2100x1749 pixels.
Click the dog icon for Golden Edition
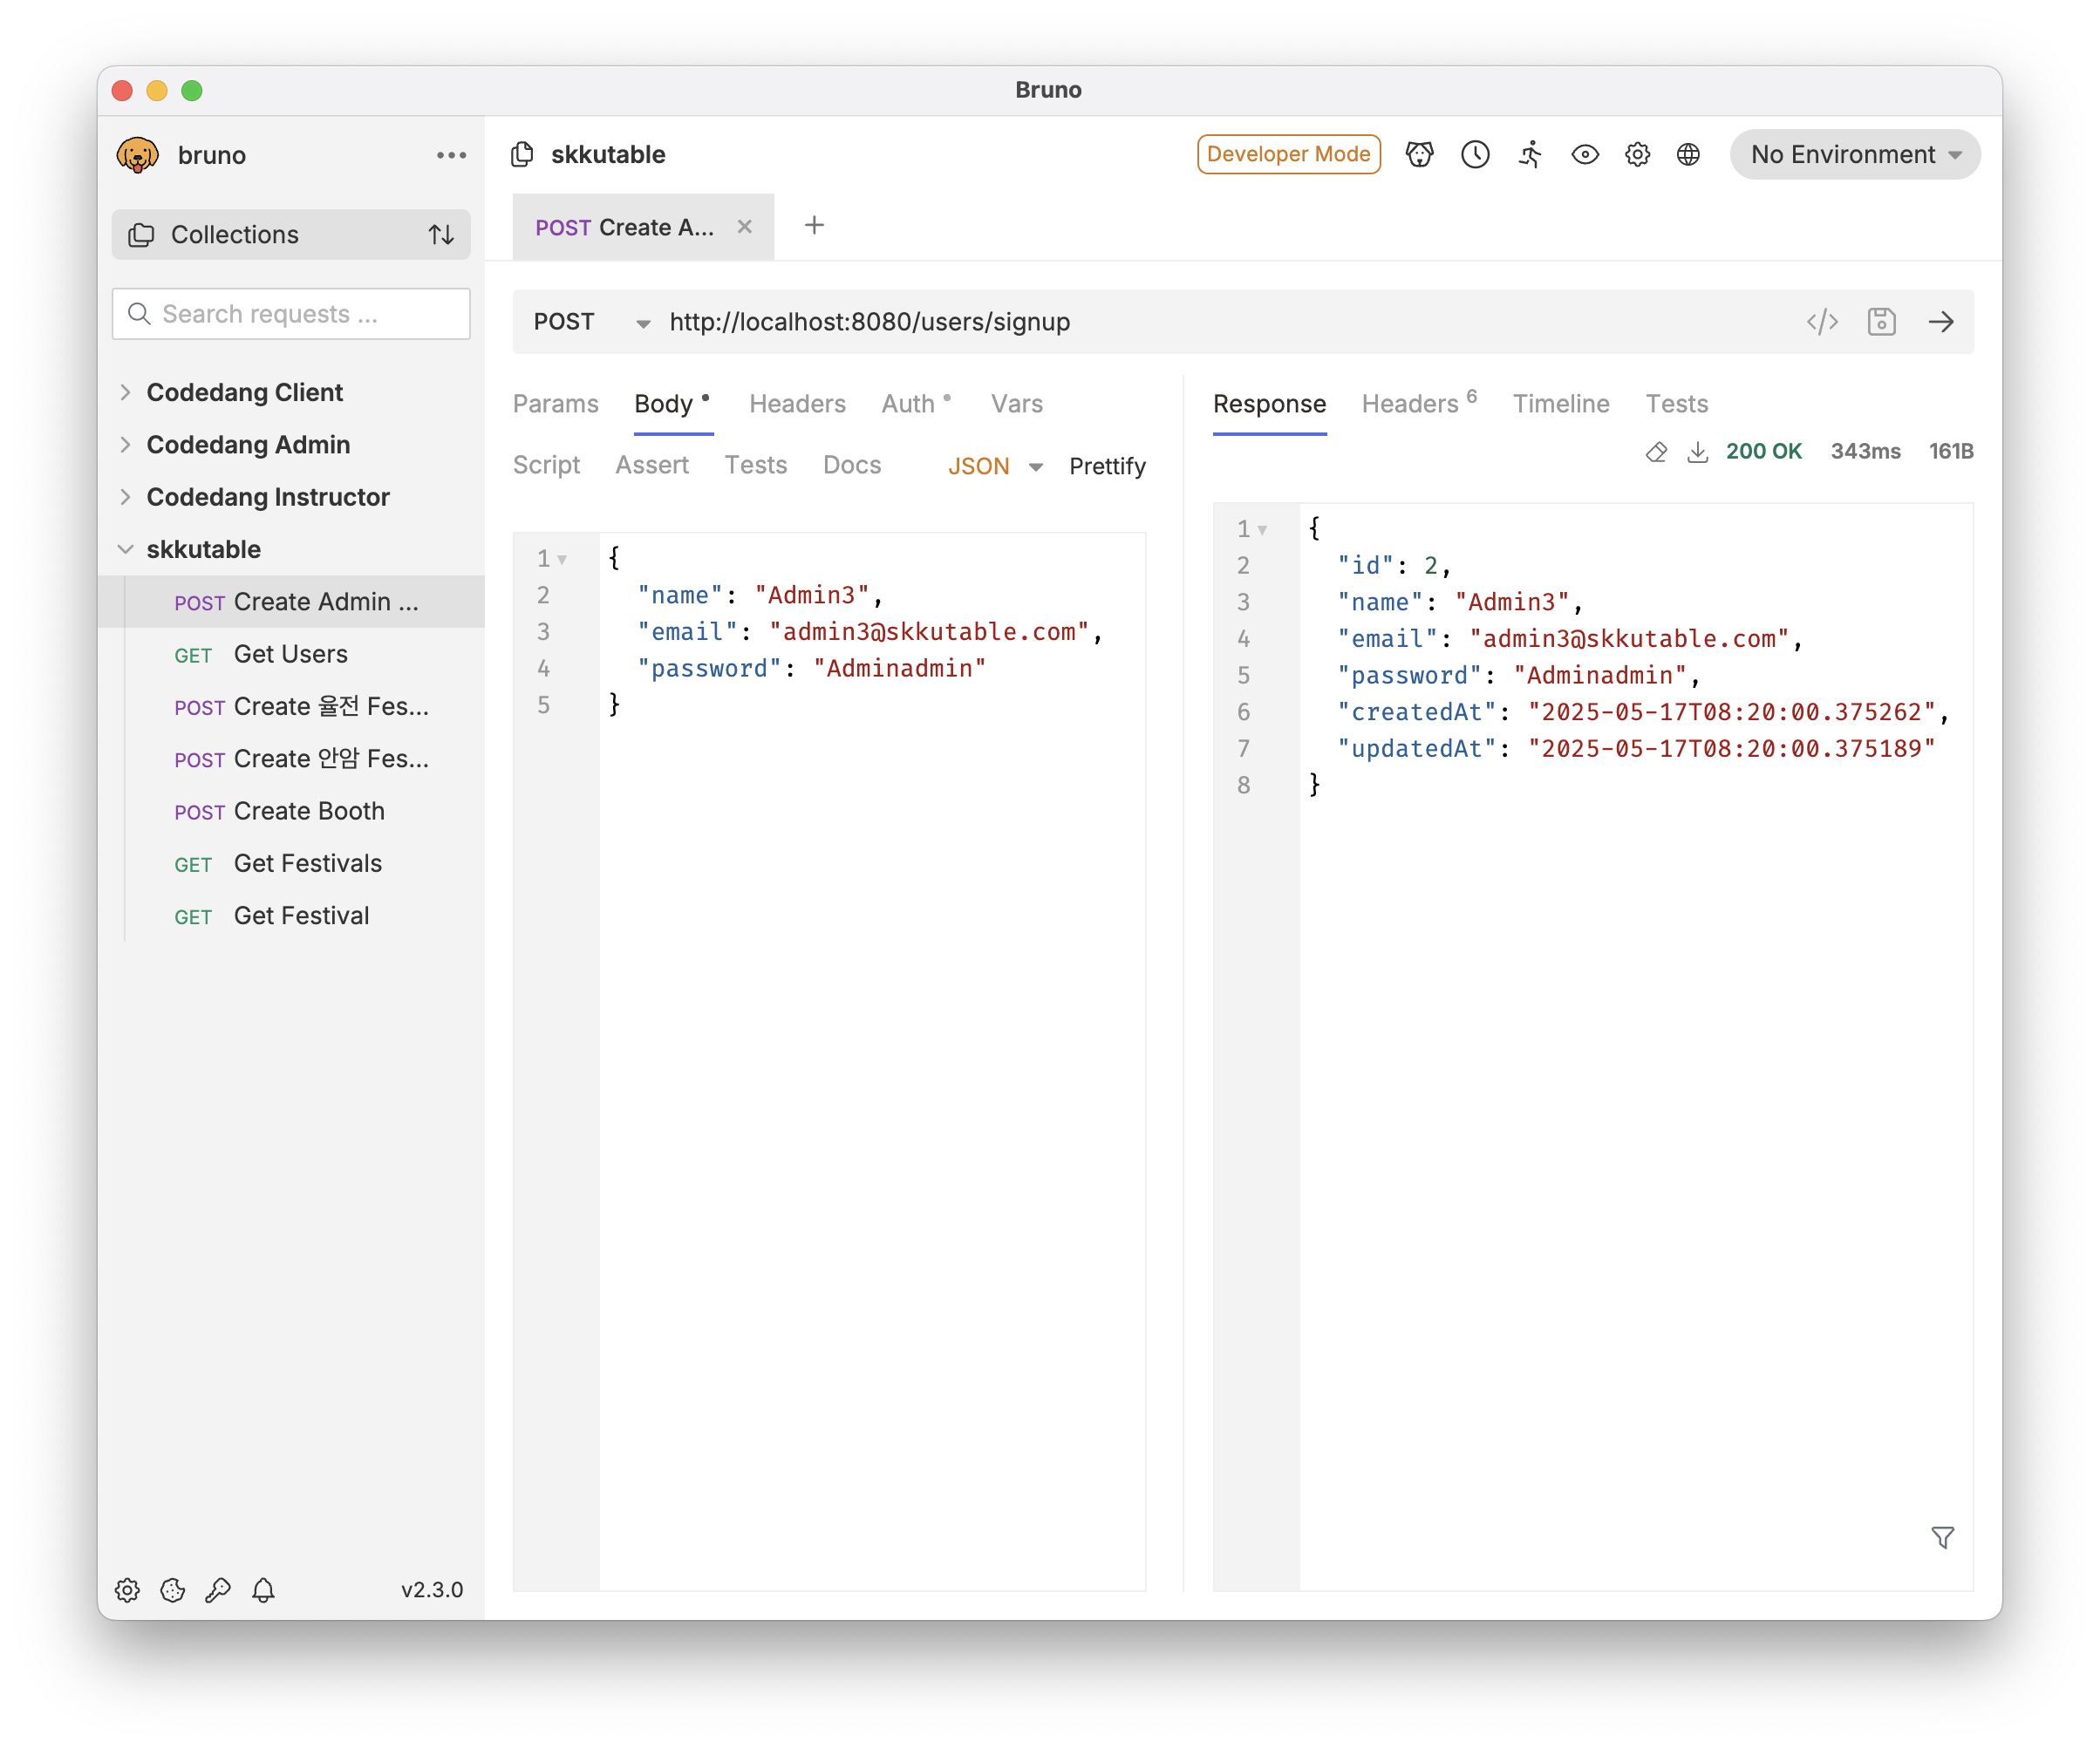(1419, 154)
